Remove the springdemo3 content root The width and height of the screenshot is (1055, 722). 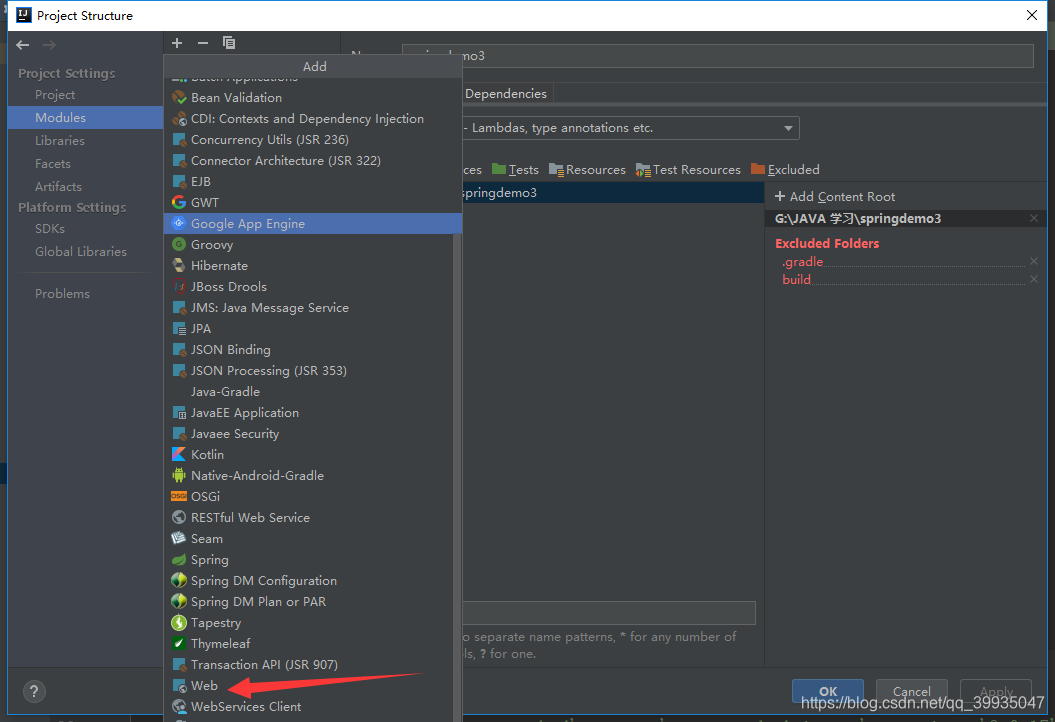(x=1034, y=219)
